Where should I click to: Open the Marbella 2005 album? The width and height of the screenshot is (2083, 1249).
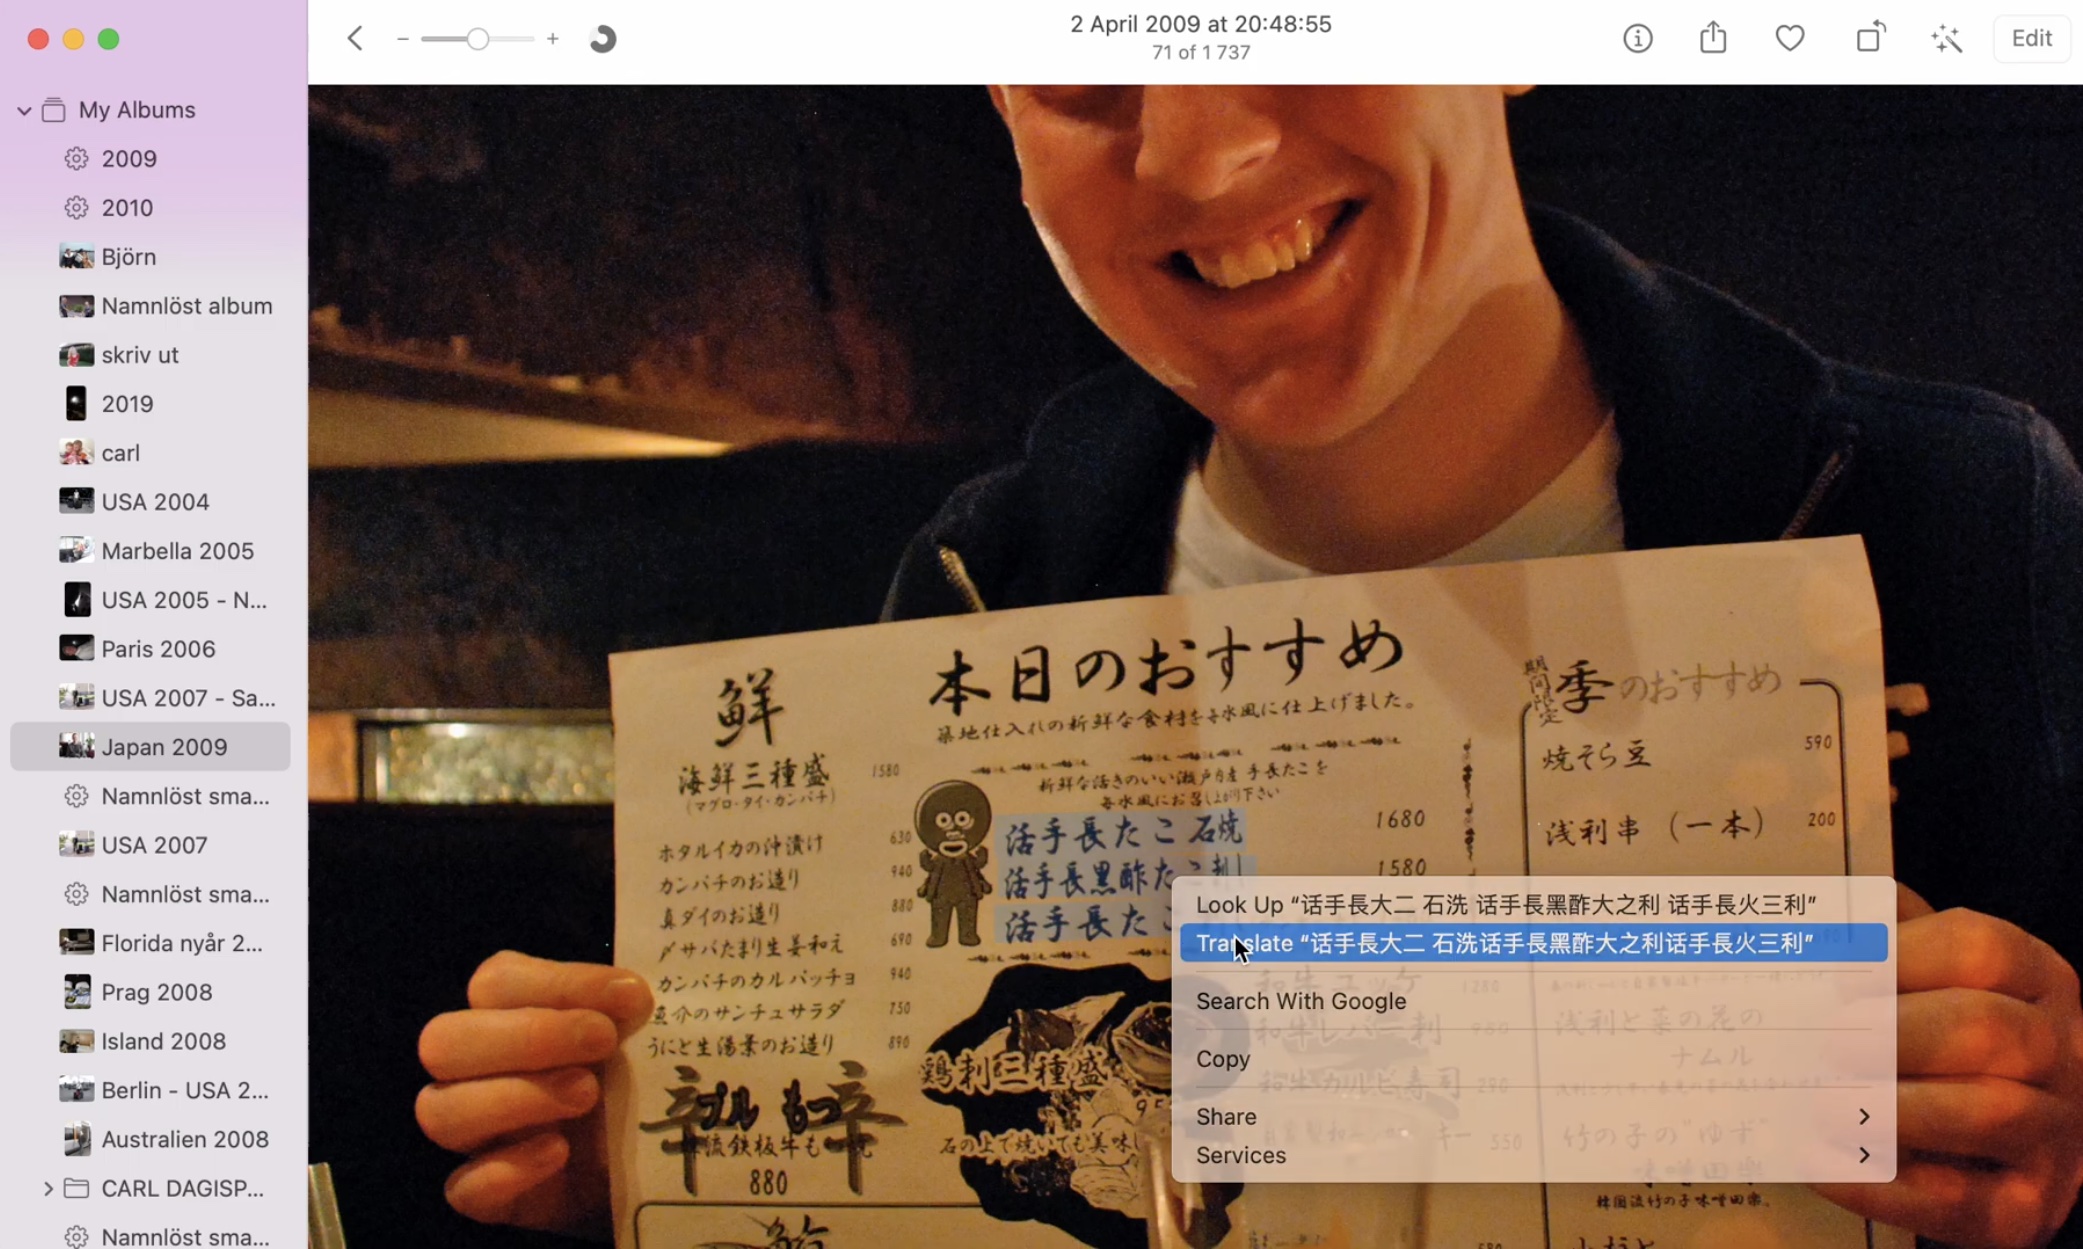150,551
